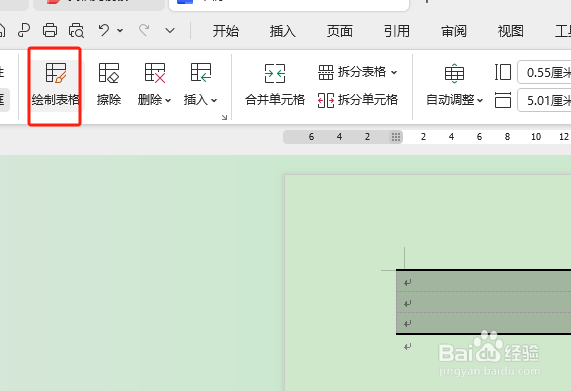This screenshot has width=571, height=391.
Task: Click the third row of the table
Action: 484,323
